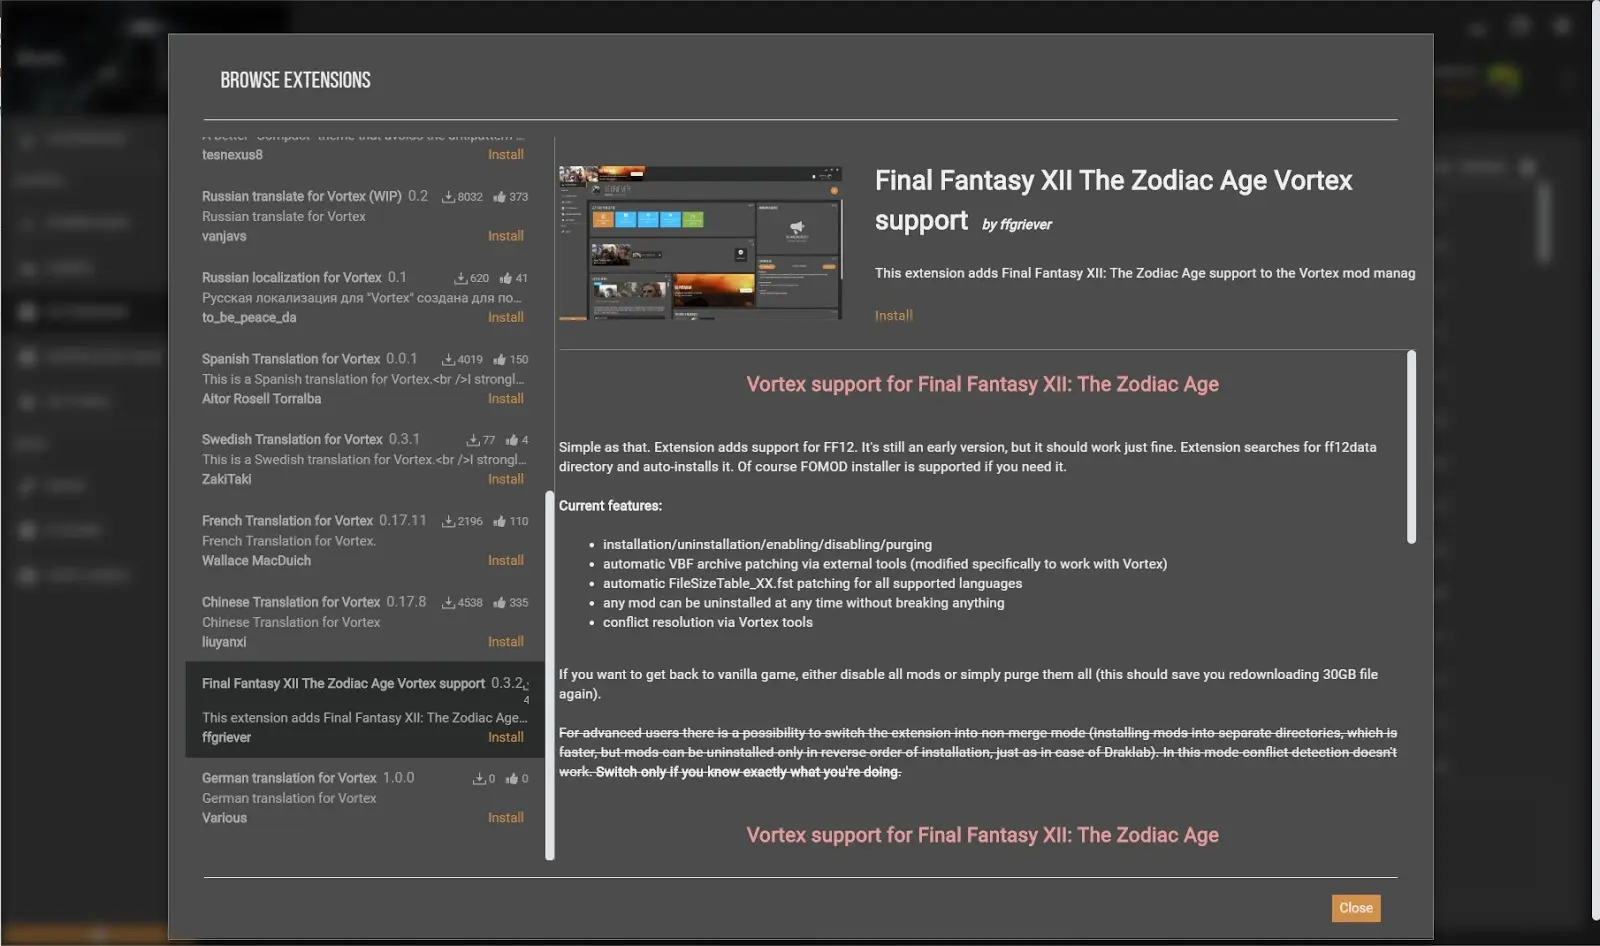
Task: Click the description pane scrollbar thumb
Action: pyautogui.click(x=1411, y=447)
